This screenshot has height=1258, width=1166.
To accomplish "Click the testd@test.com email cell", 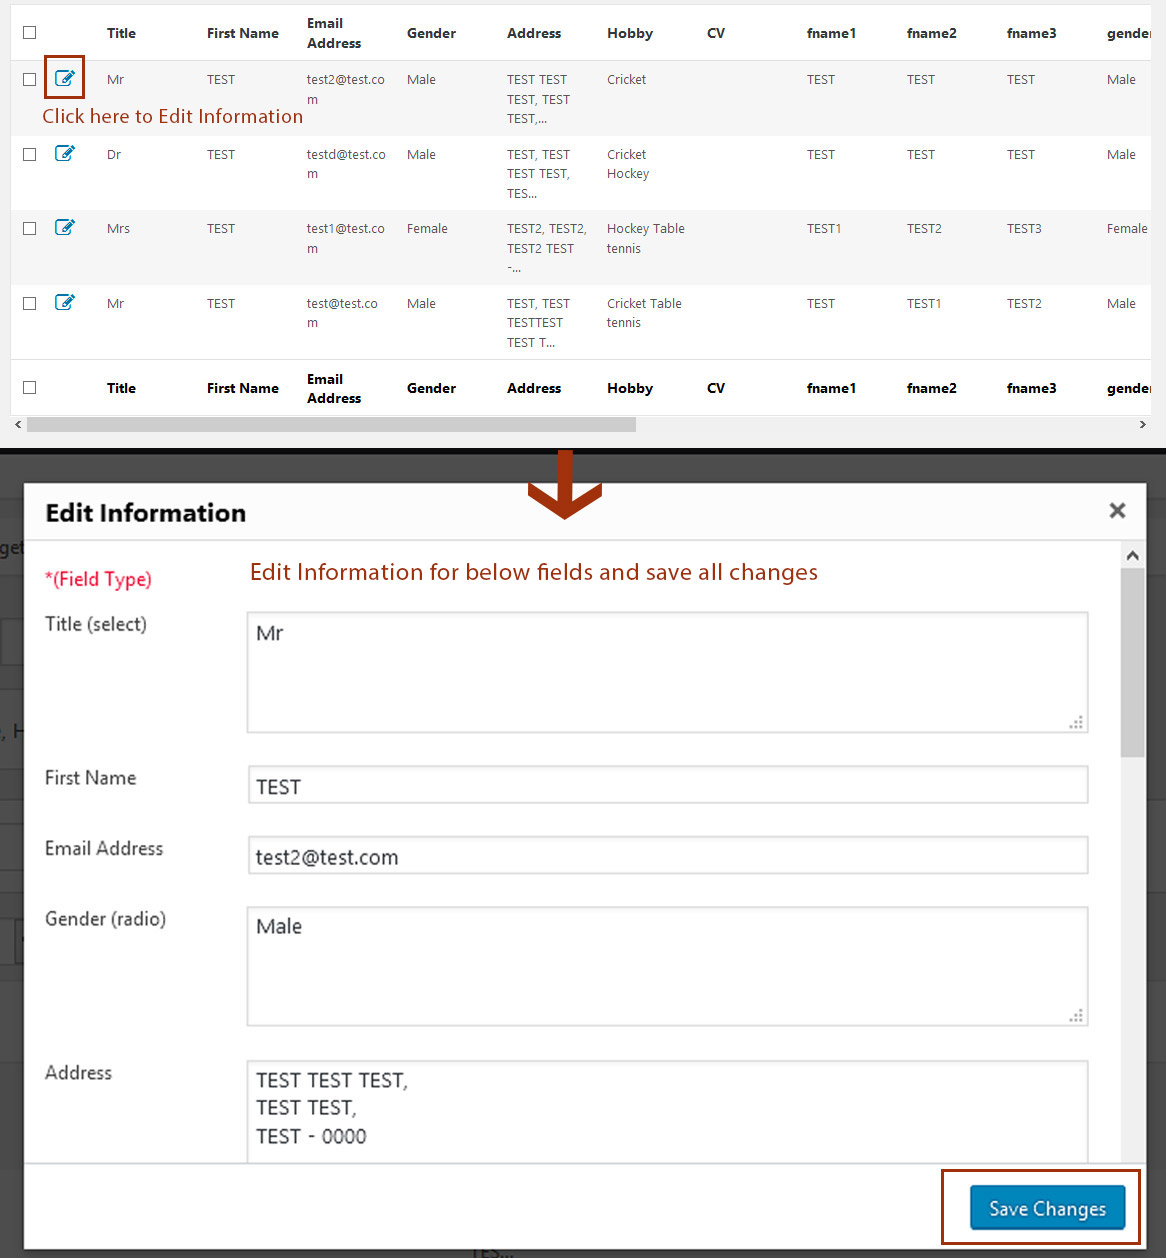I will click(x=346, y=164).
